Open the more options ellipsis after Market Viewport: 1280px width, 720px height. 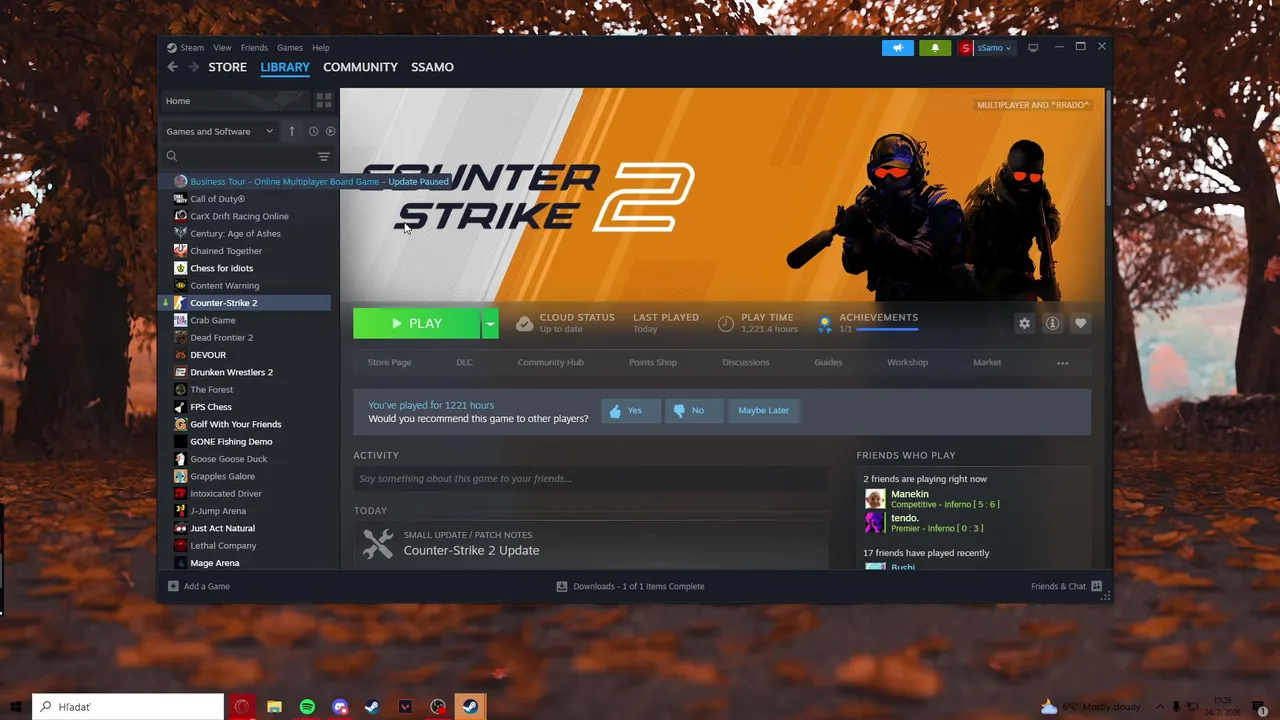point(1063,363)
